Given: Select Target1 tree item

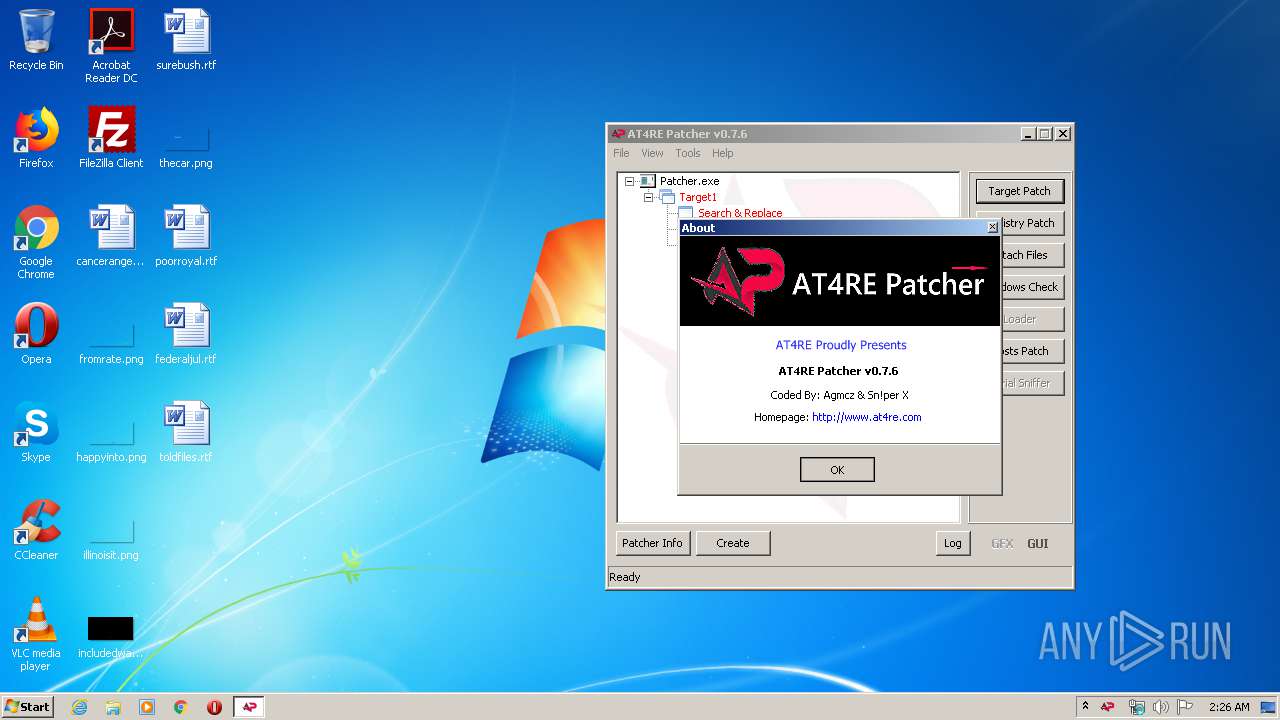Looking at the screenshot, I should coord(698,197).
